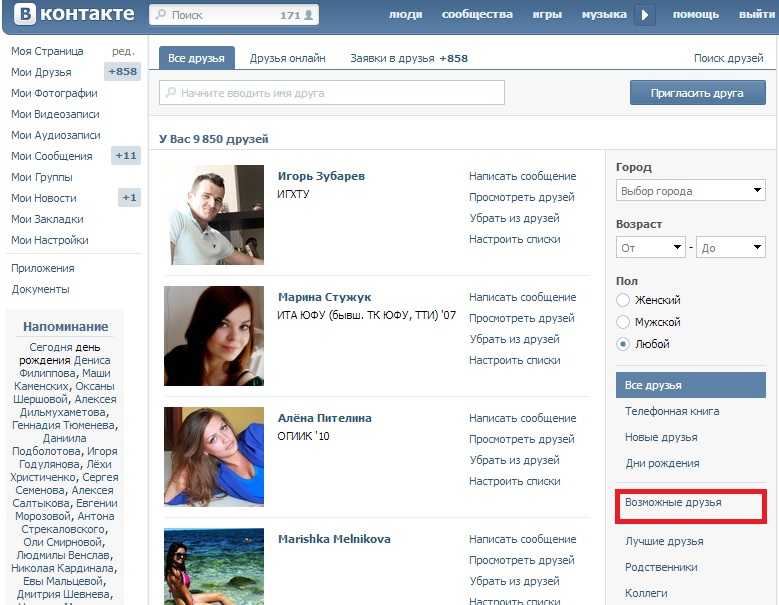Open Дни рождения list
The image size is (779, 605).
click(662, 463)
